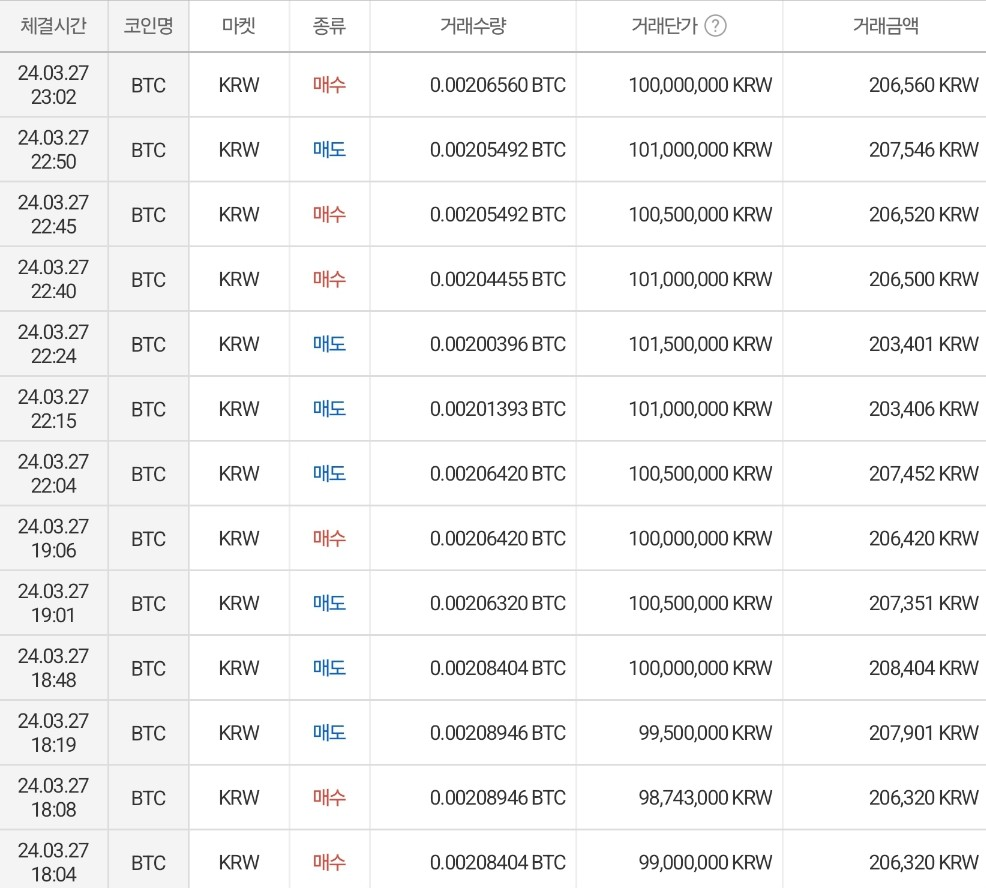
Task: Select the 18:04 timestamp cell
Action: click(x=53, y=859)
